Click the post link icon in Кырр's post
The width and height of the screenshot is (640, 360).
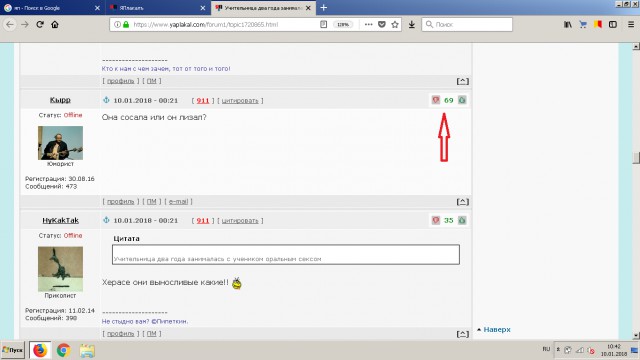pos(106,100)
